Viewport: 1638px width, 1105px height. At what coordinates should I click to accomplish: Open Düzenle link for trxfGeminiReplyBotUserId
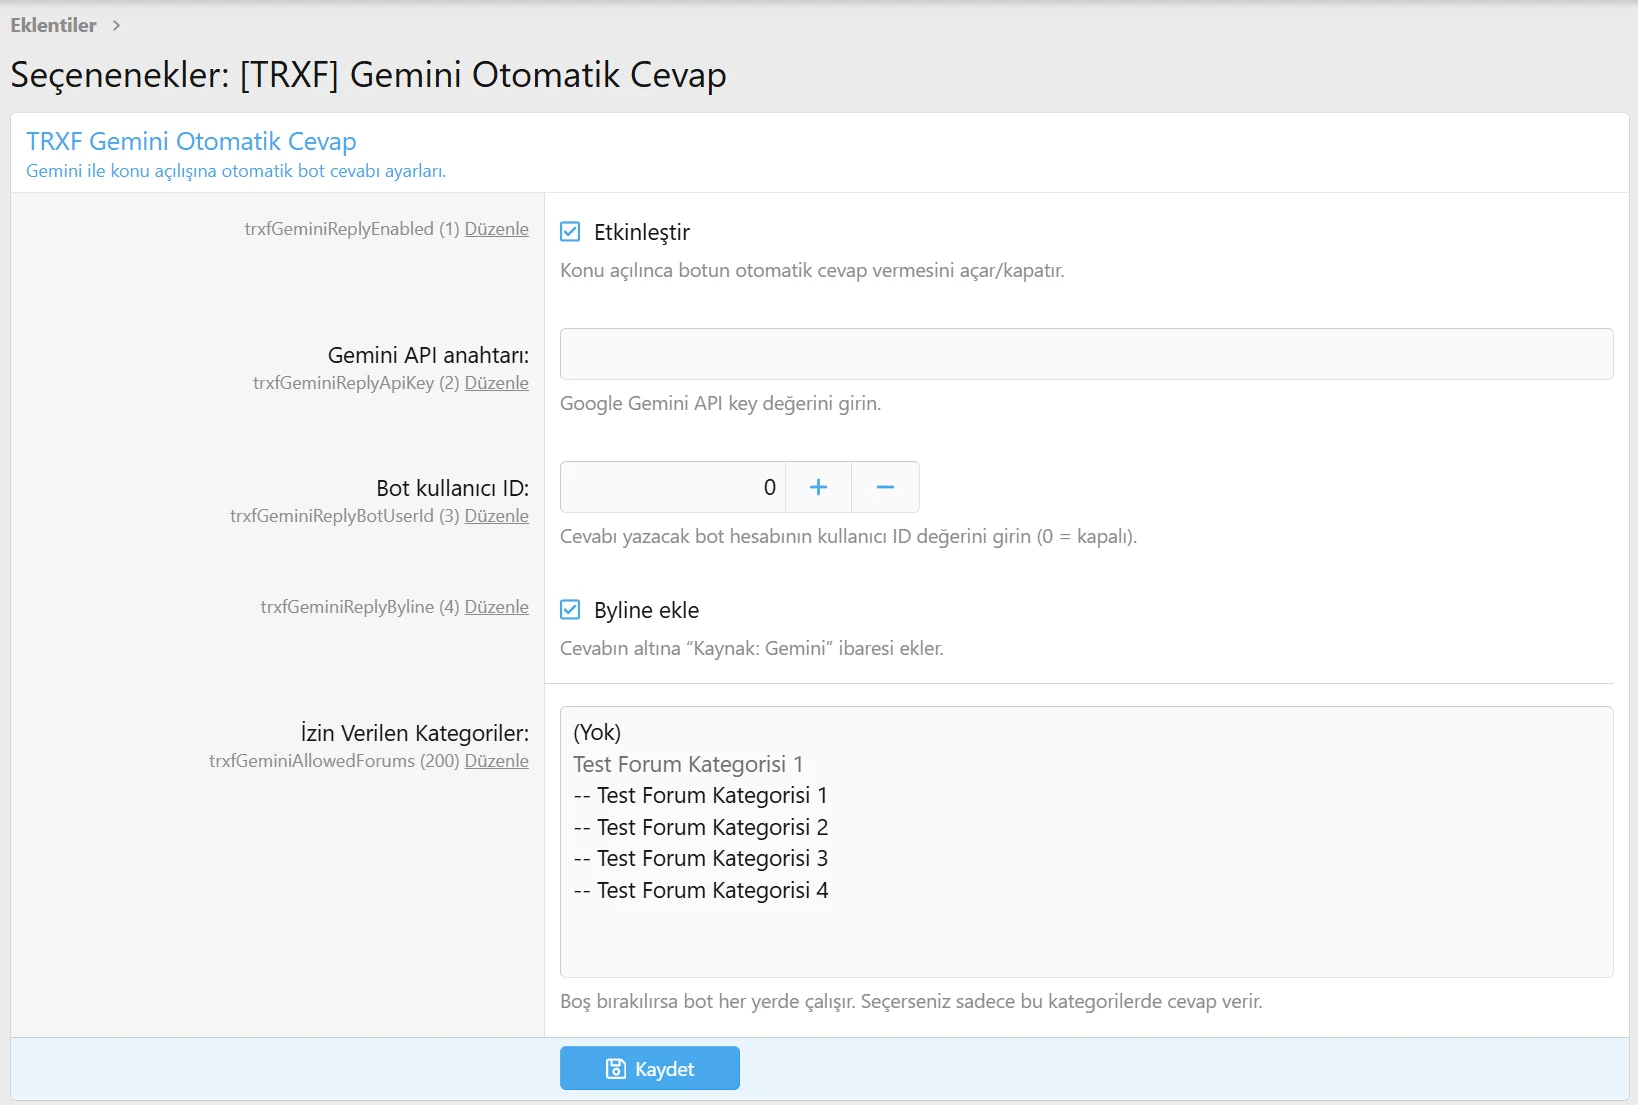click(496, 516)
